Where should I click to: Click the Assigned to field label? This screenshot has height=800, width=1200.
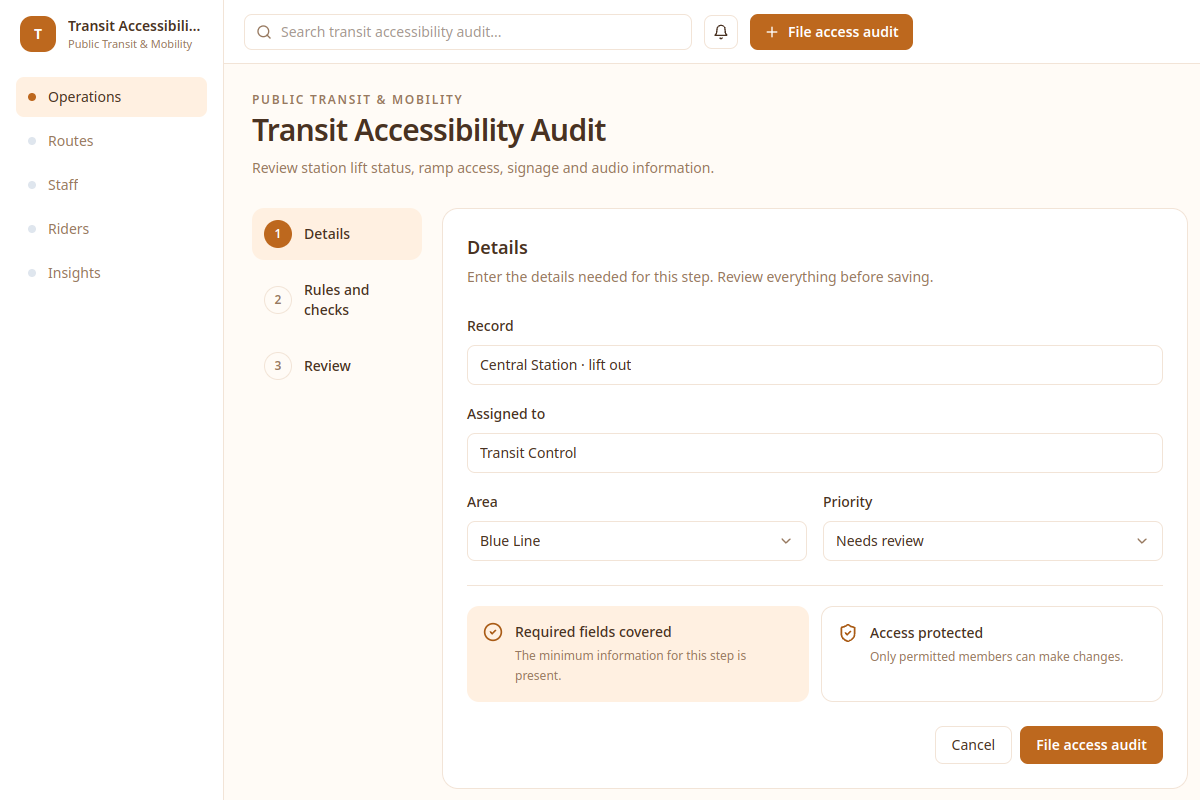(506, 414)
